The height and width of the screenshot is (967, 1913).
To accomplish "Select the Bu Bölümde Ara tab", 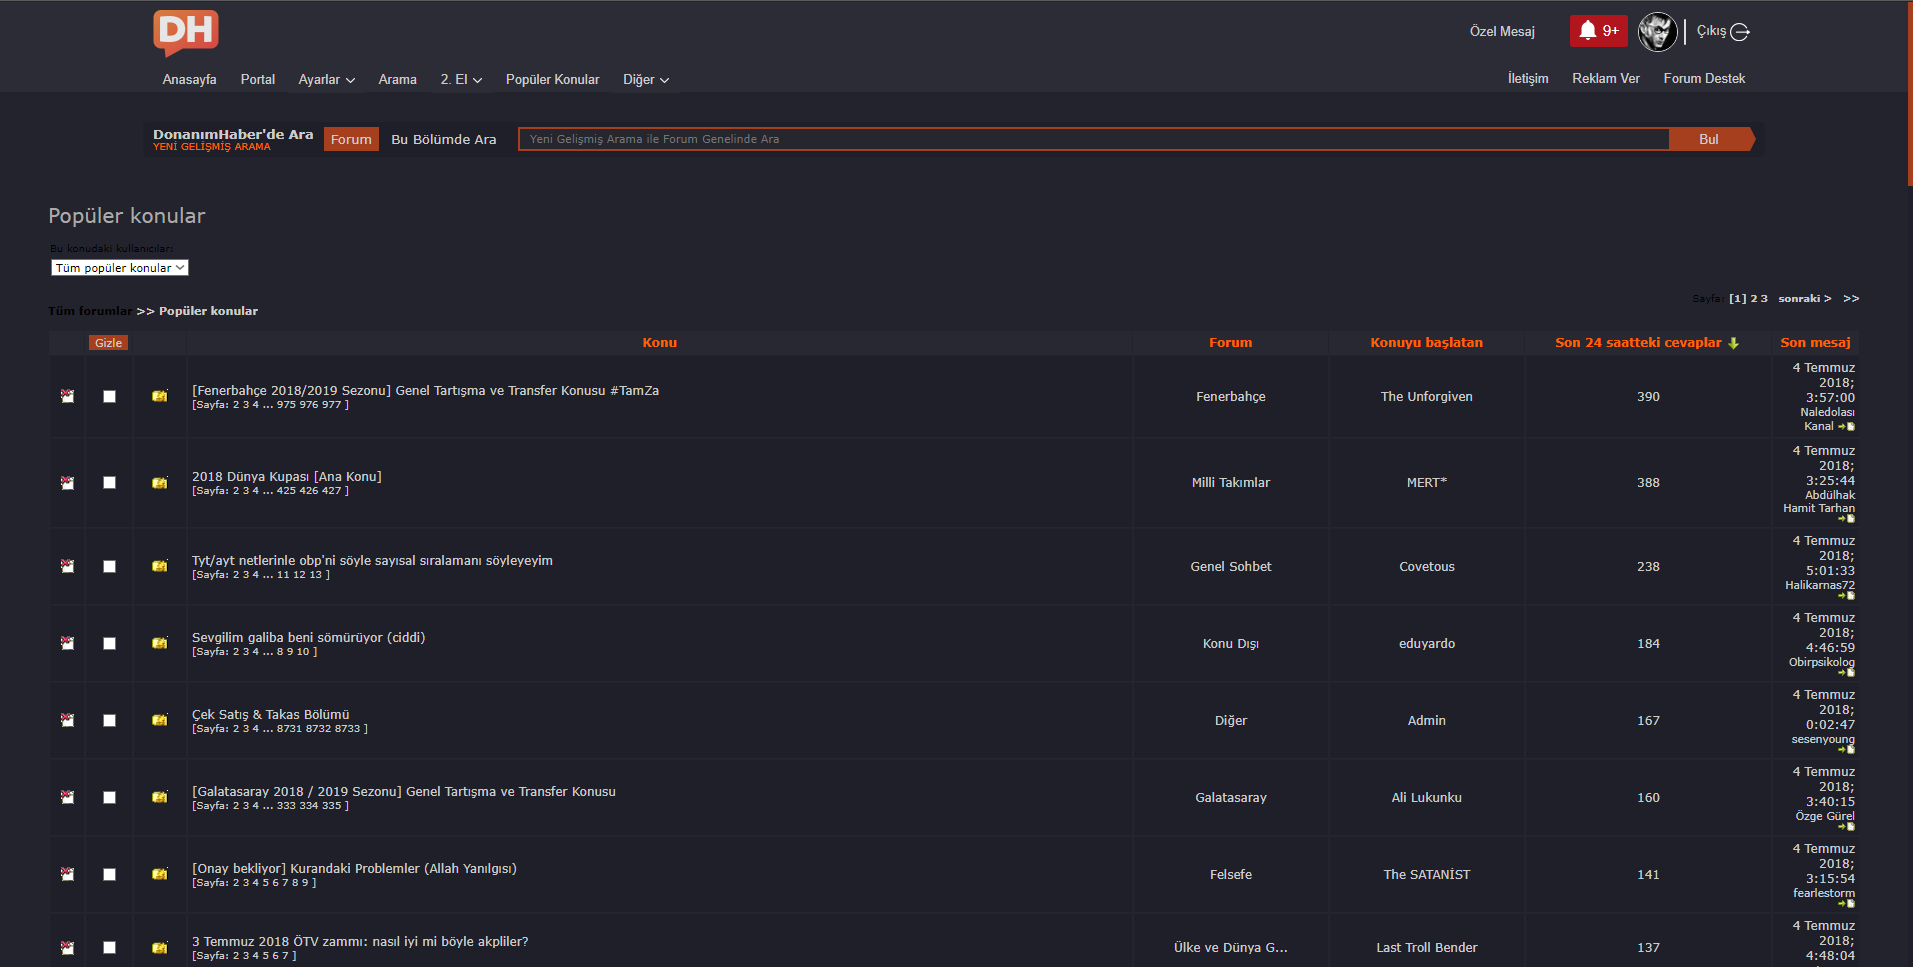I will point(444,139).
